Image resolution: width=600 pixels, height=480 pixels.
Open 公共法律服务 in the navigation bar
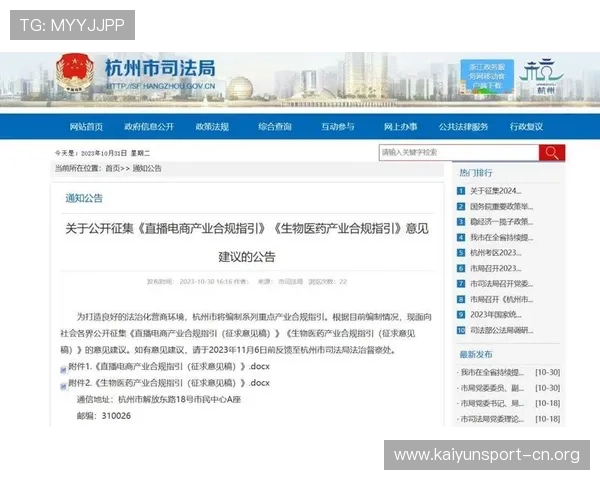[x=463, y=127]
